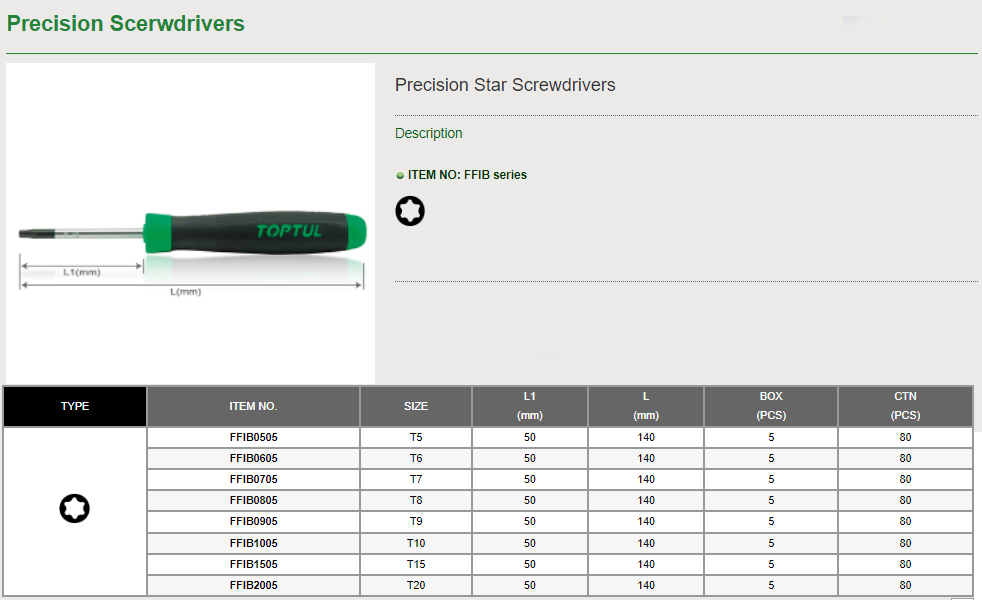
Task: Click CTN value 80 in FFIB0505 row
Action: [x=906, y=437]
